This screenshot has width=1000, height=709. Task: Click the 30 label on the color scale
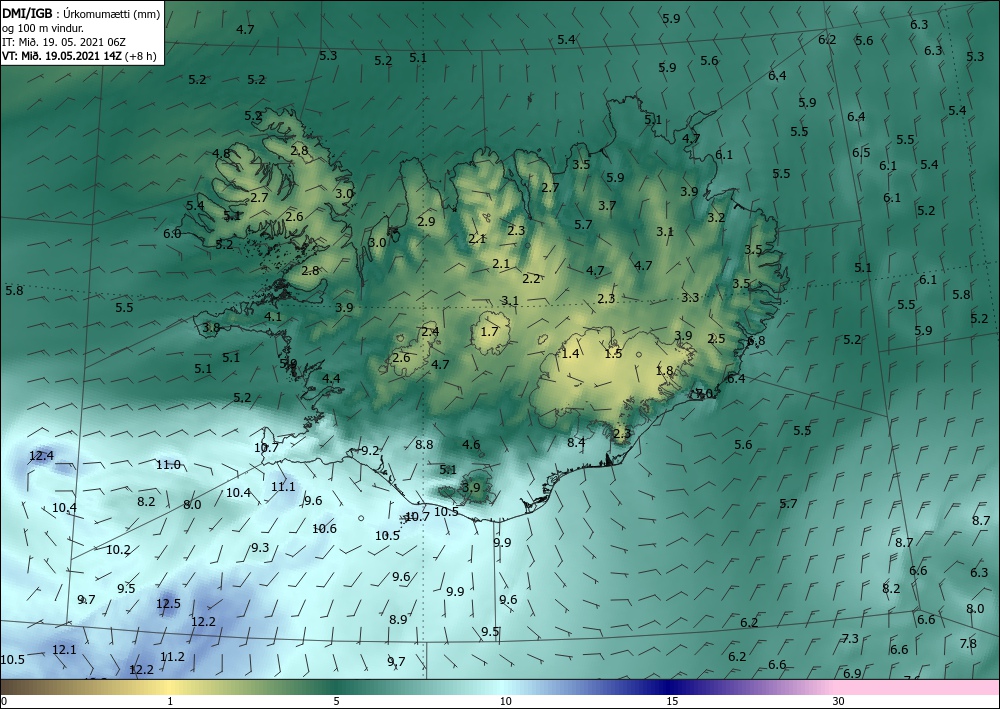click(838, 702)
